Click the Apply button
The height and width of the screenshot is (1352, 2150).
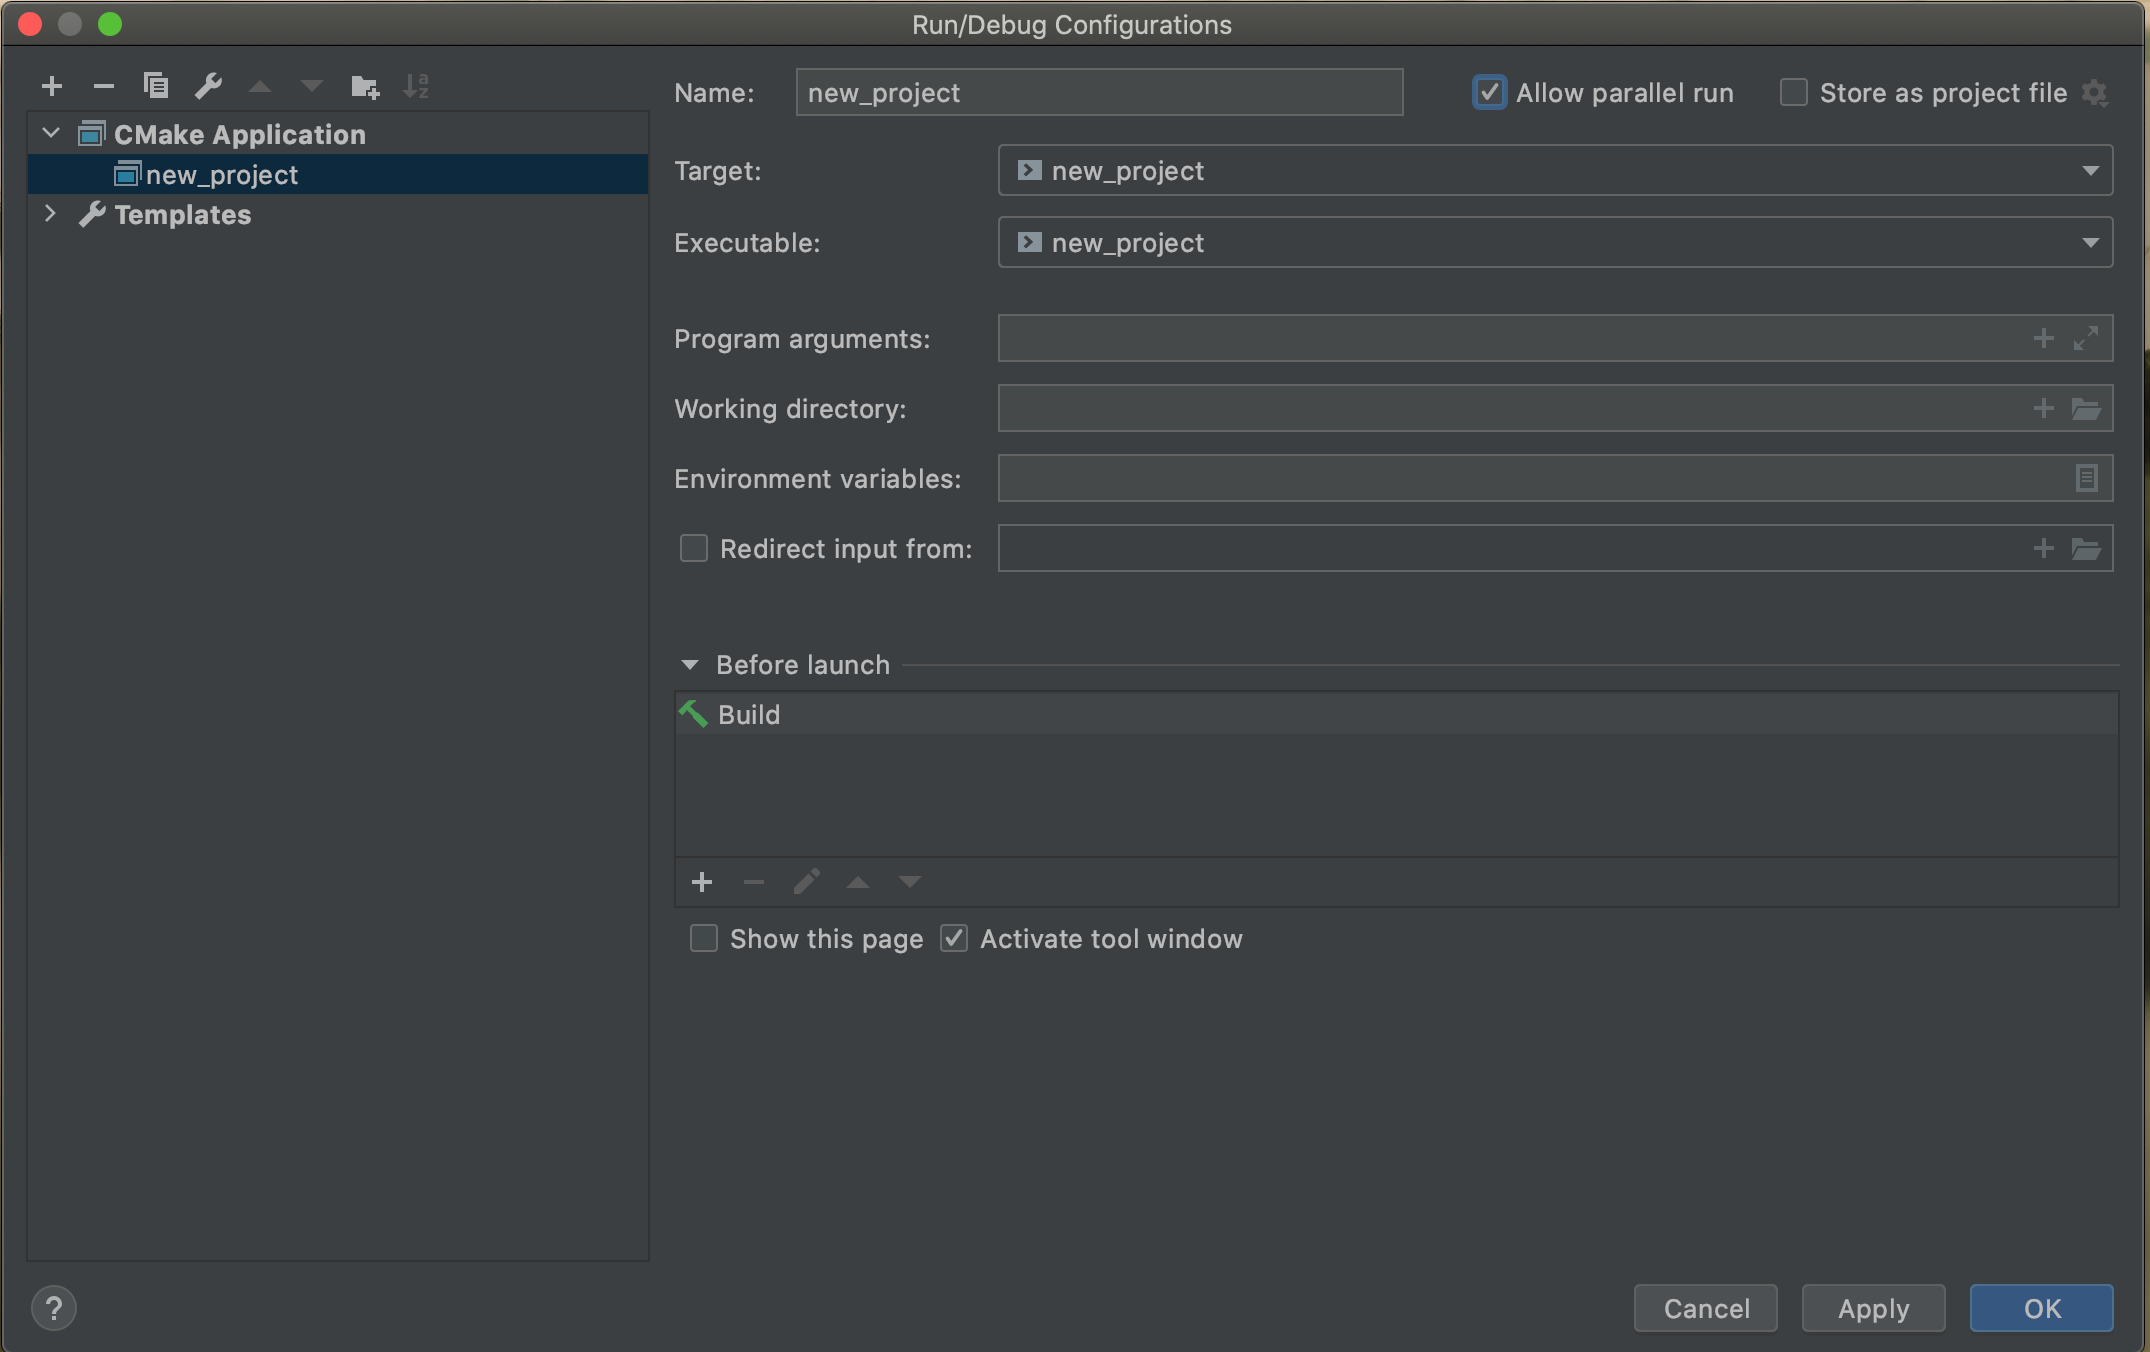click(1873, 1308)
